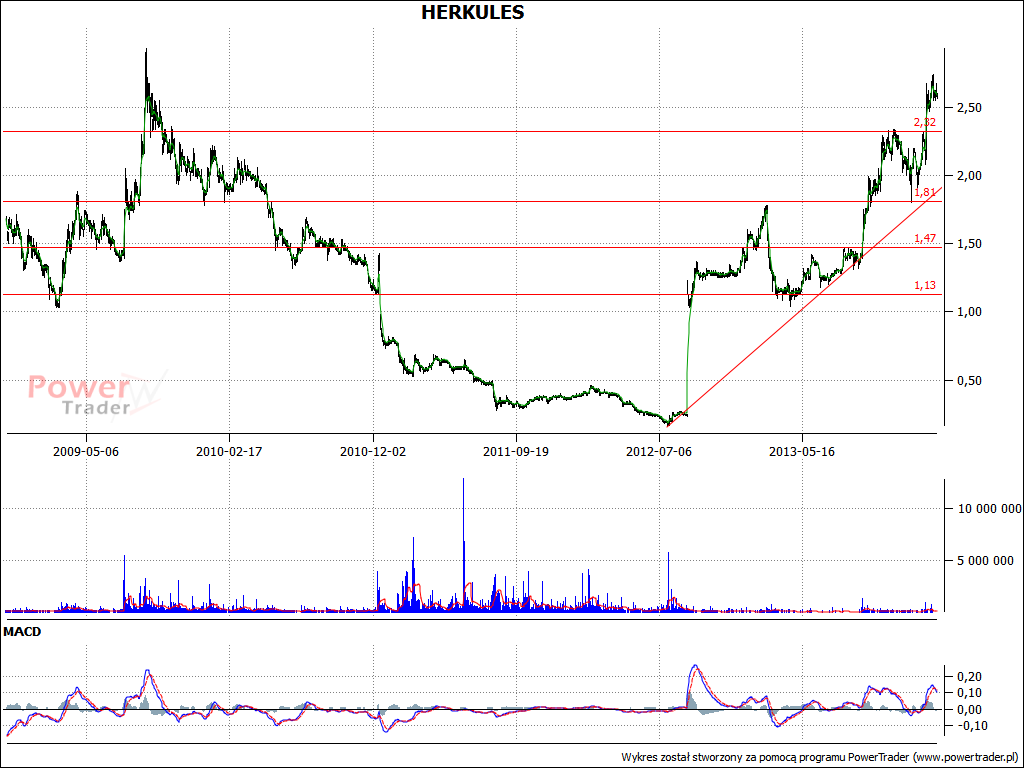The width and height of the screenshot is (1024, 768).
Task: Click the PowerTrader credit text at bottom
Action: tap(819, 758)
